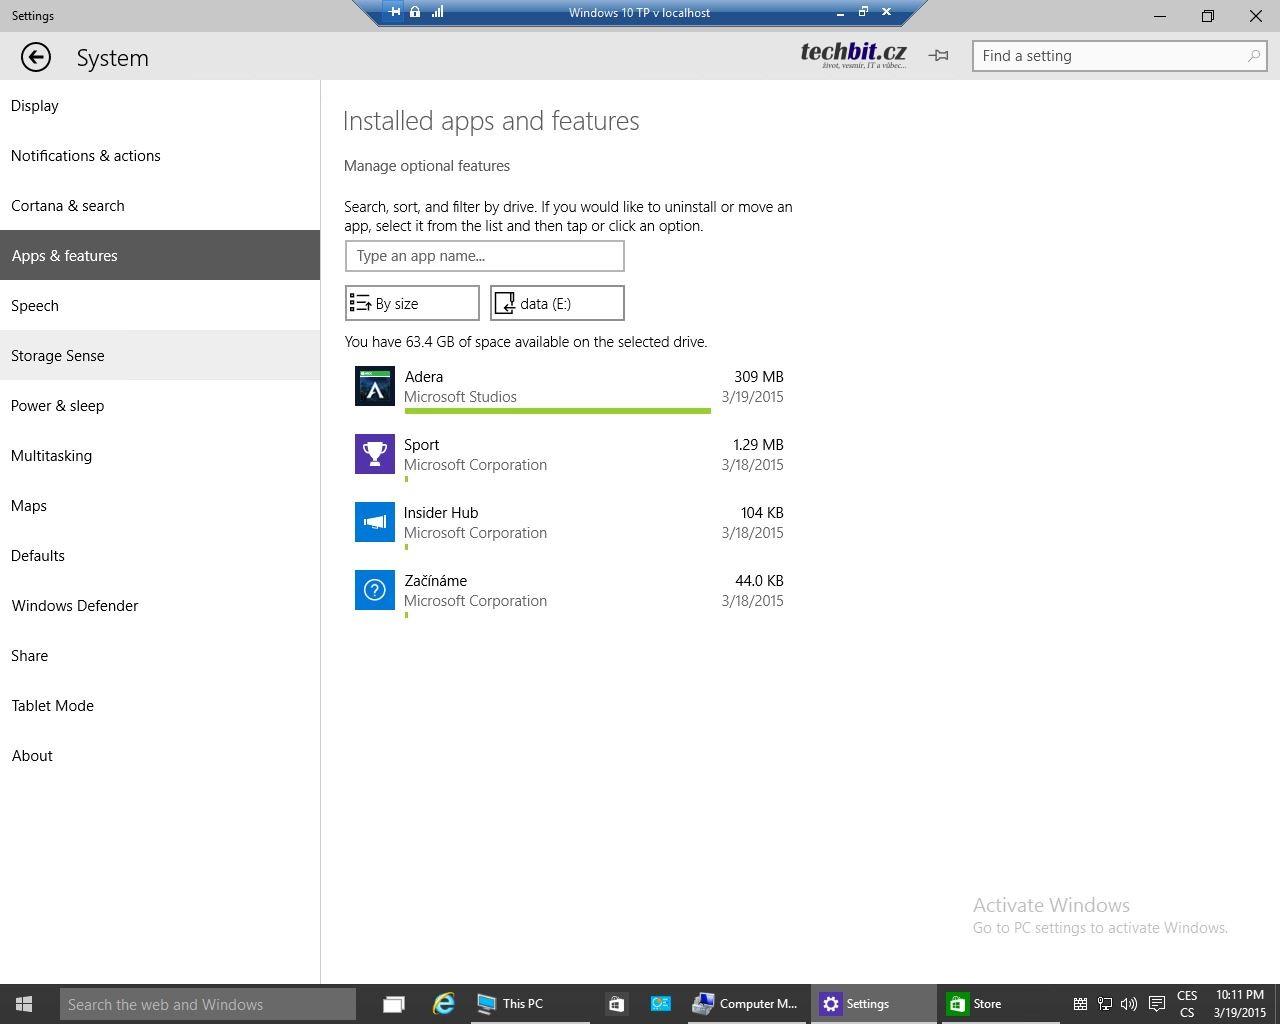Click the Manage optional features link

(427, 166)
